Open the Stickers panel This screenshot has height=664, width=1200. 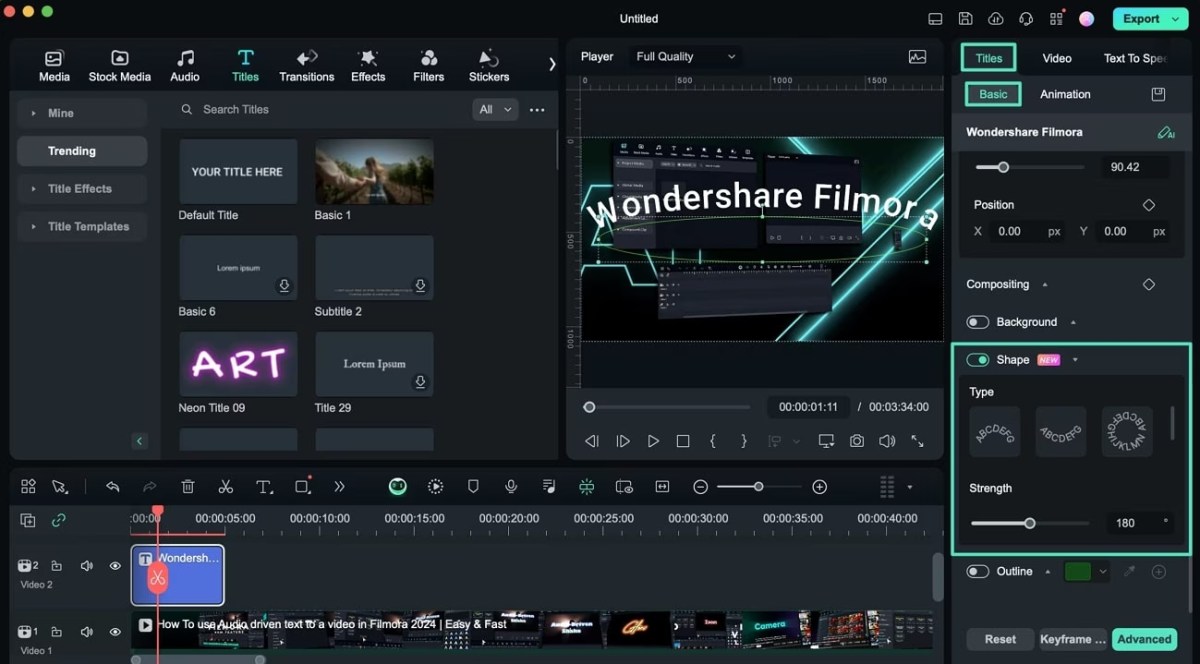[488, 65]
